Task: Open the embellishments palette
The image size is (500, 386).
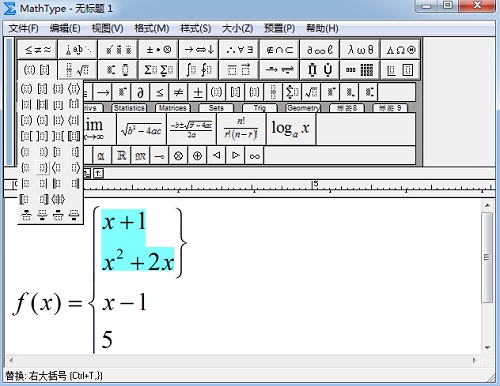Action: click(x=118, y=50)
